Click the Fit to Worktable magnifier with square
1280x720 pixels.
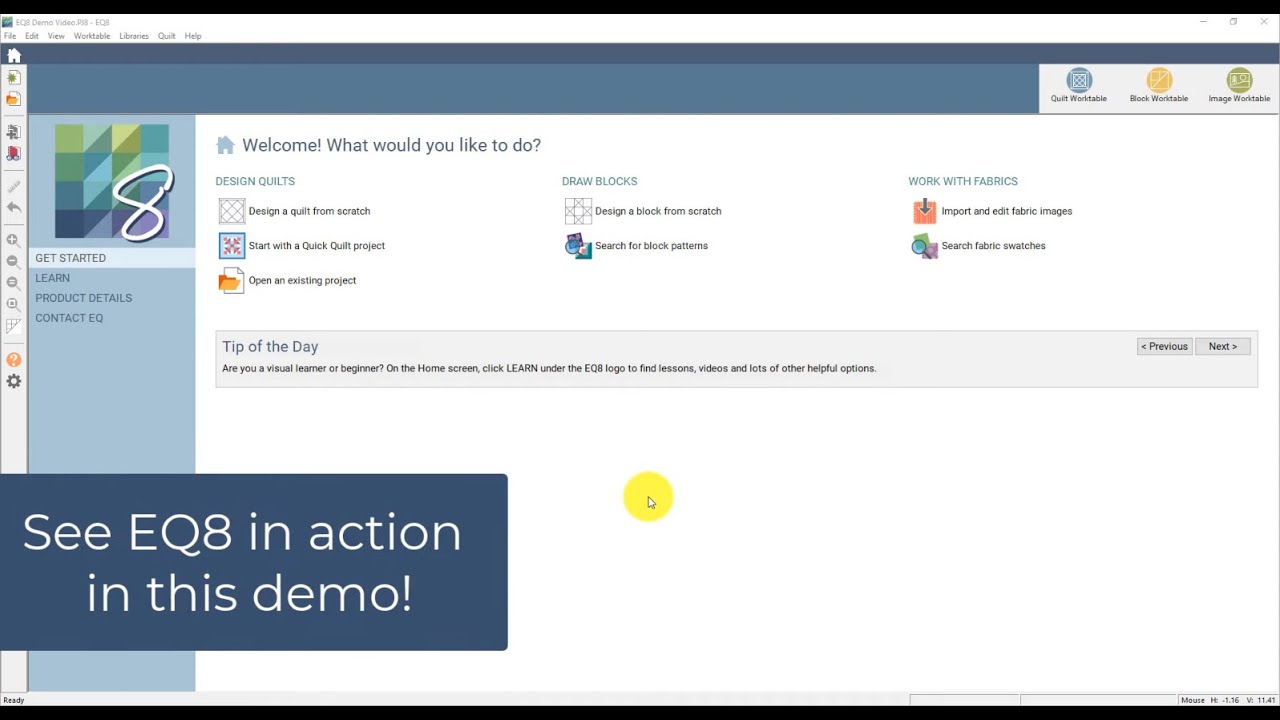tap(13, 304)
